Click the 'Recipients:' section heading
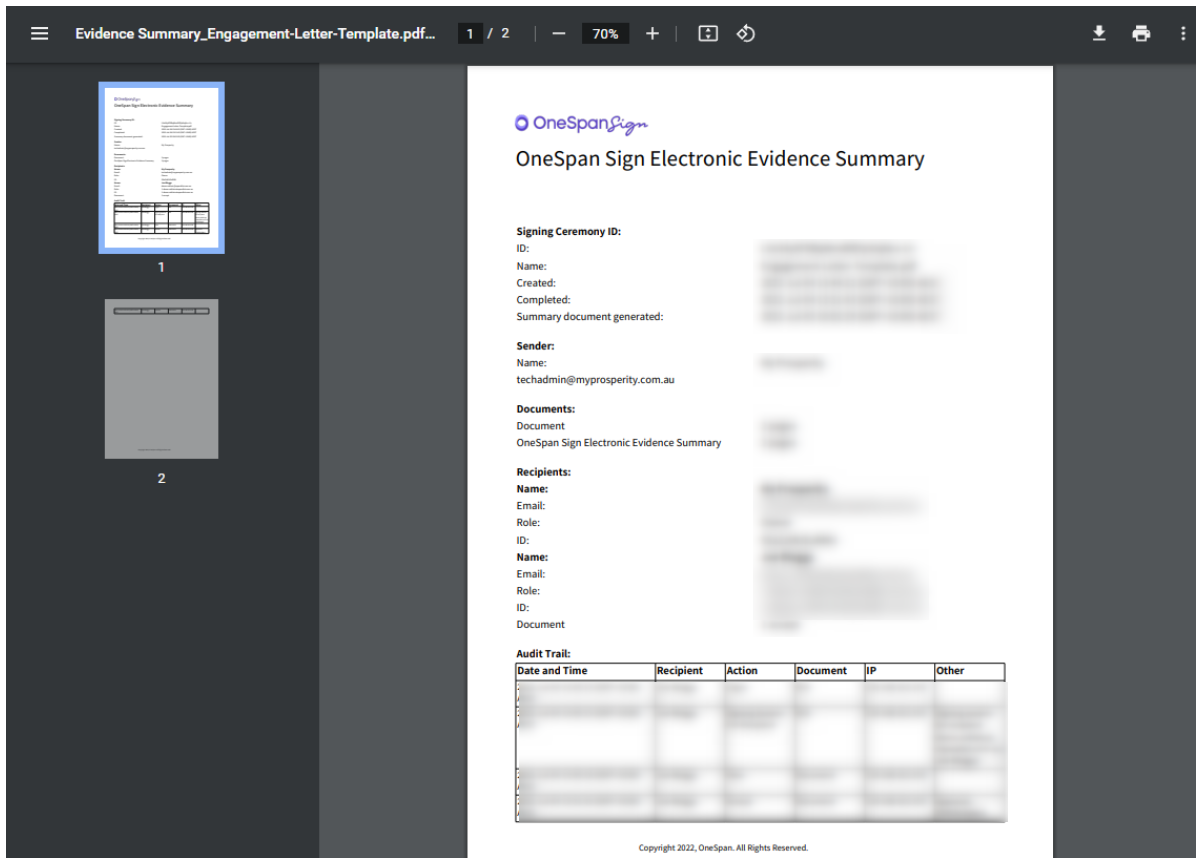The image size is (1204, 864). pos(544,472)
